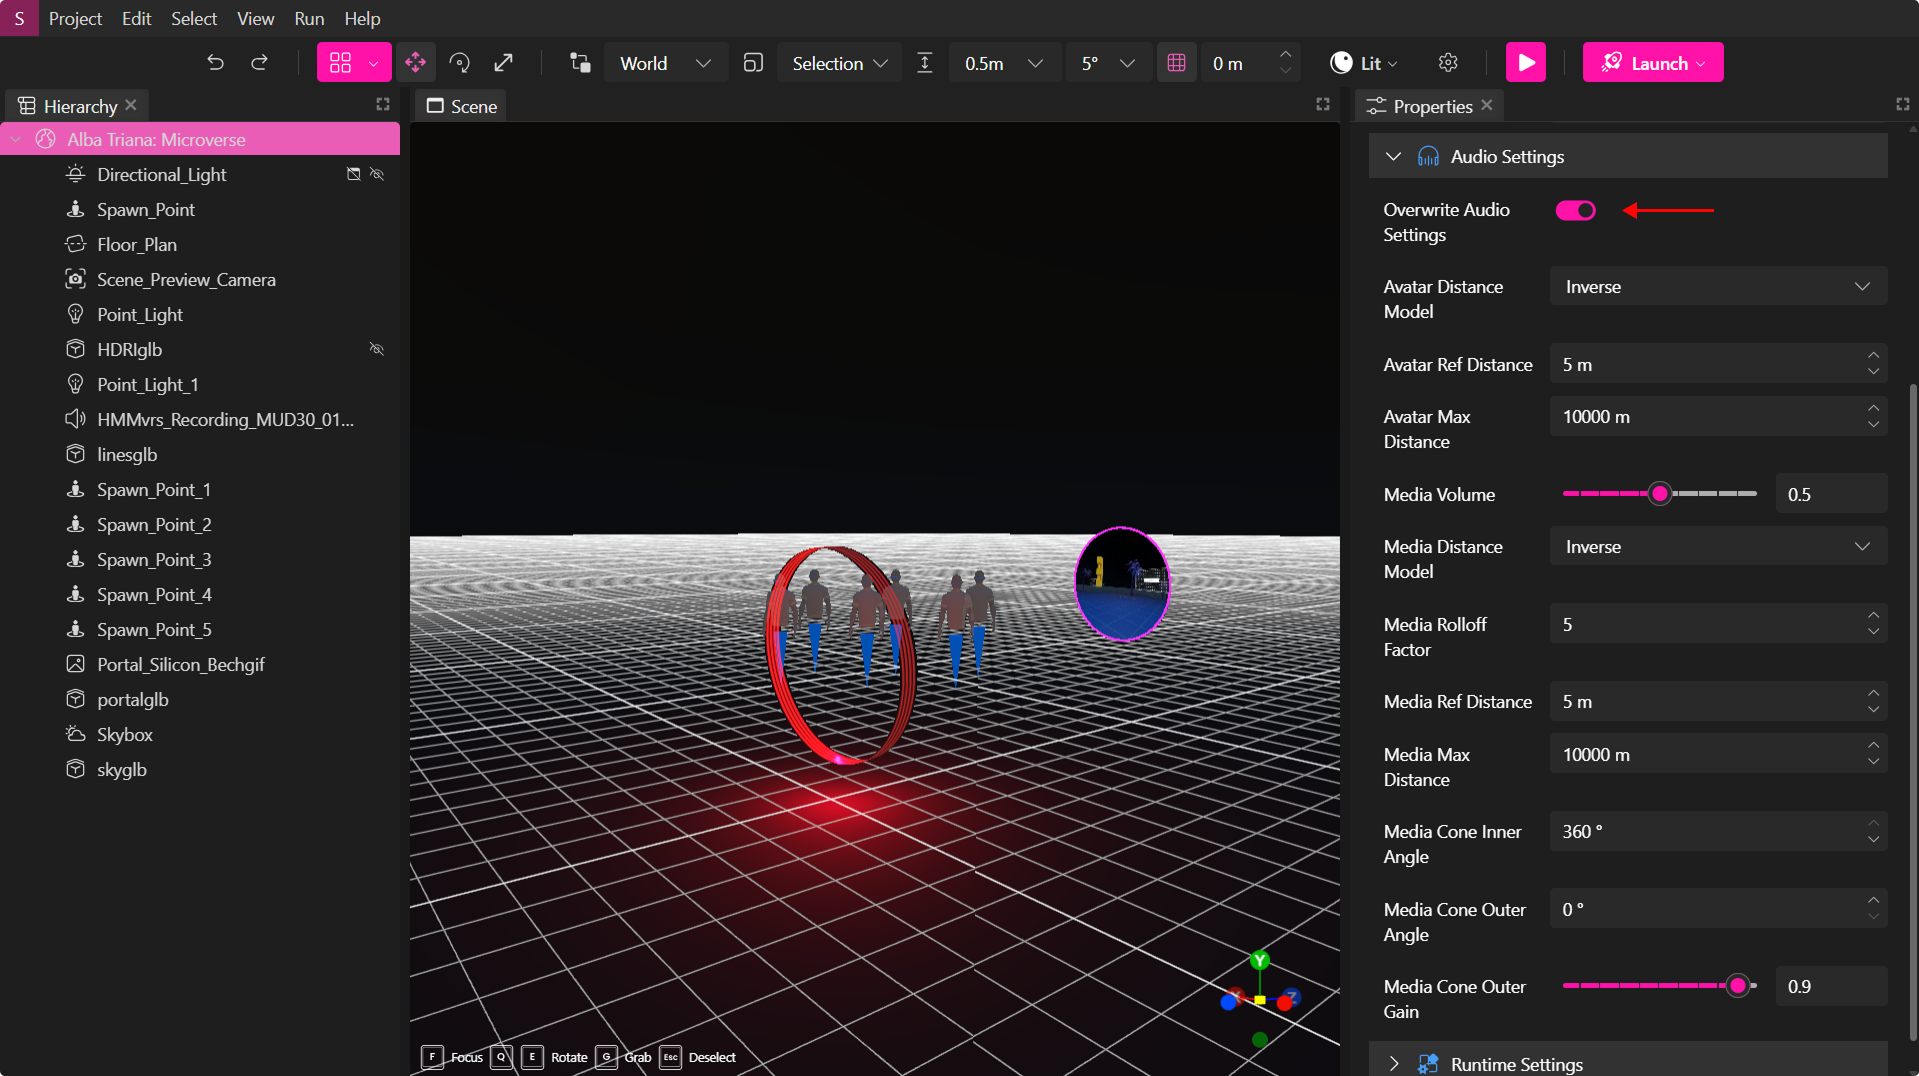Click the Redo icon
Image resolution: width=1919 pixels, height=1076 pixels.
259,62
